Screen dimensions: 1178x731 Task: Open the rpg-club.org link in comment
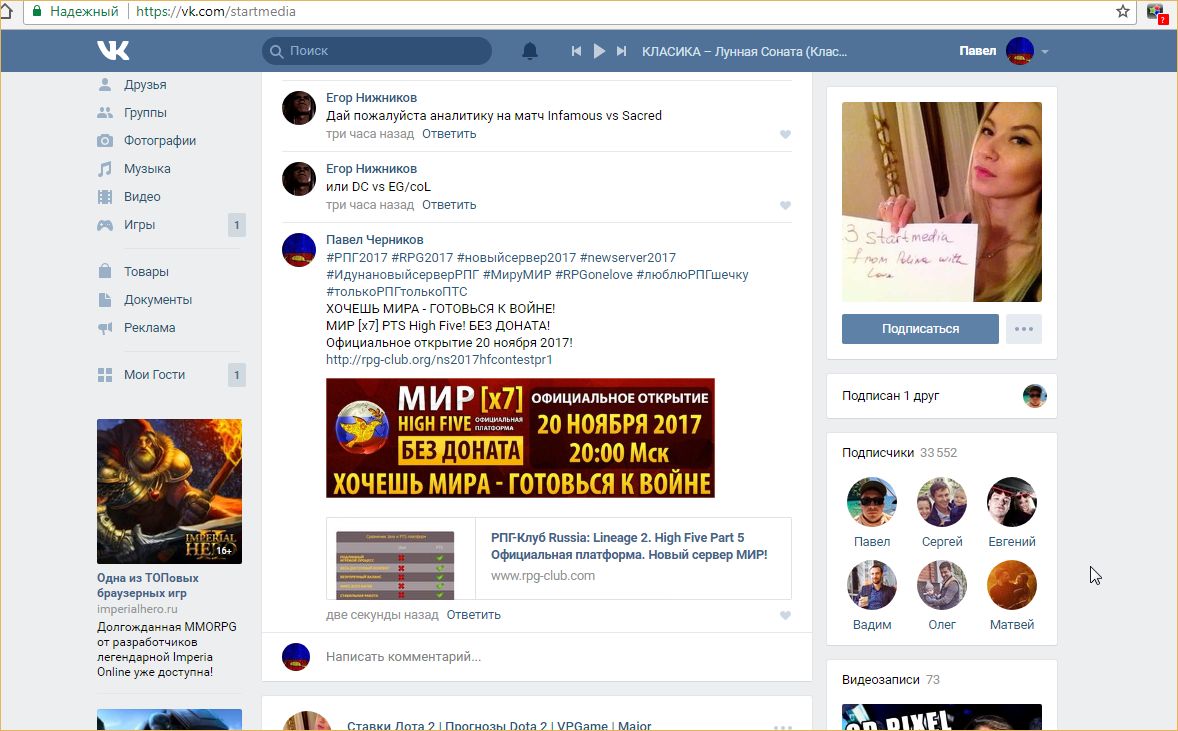(x=439, y=360)
